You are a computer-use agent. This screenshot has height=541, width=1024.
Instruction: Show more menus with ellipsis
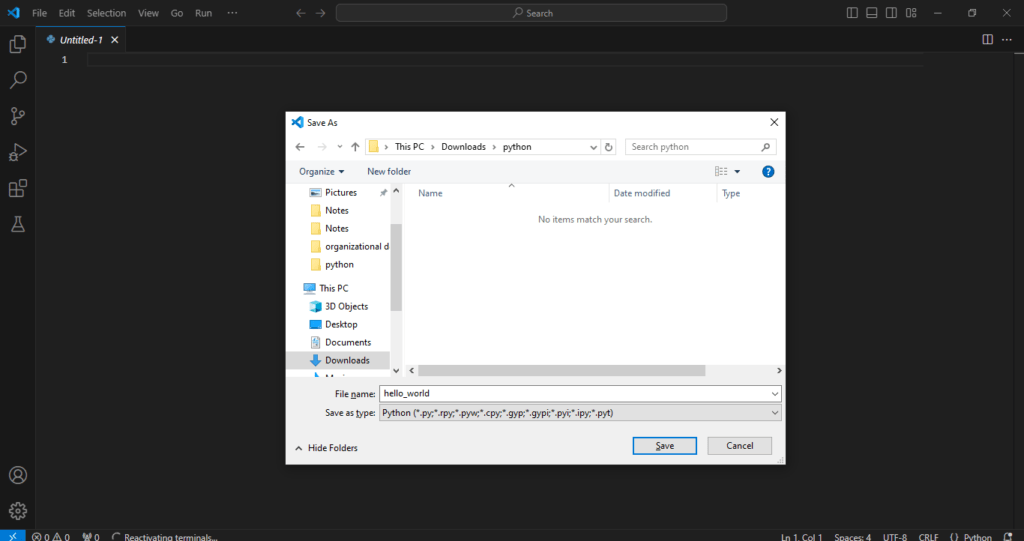pos(232,13)
